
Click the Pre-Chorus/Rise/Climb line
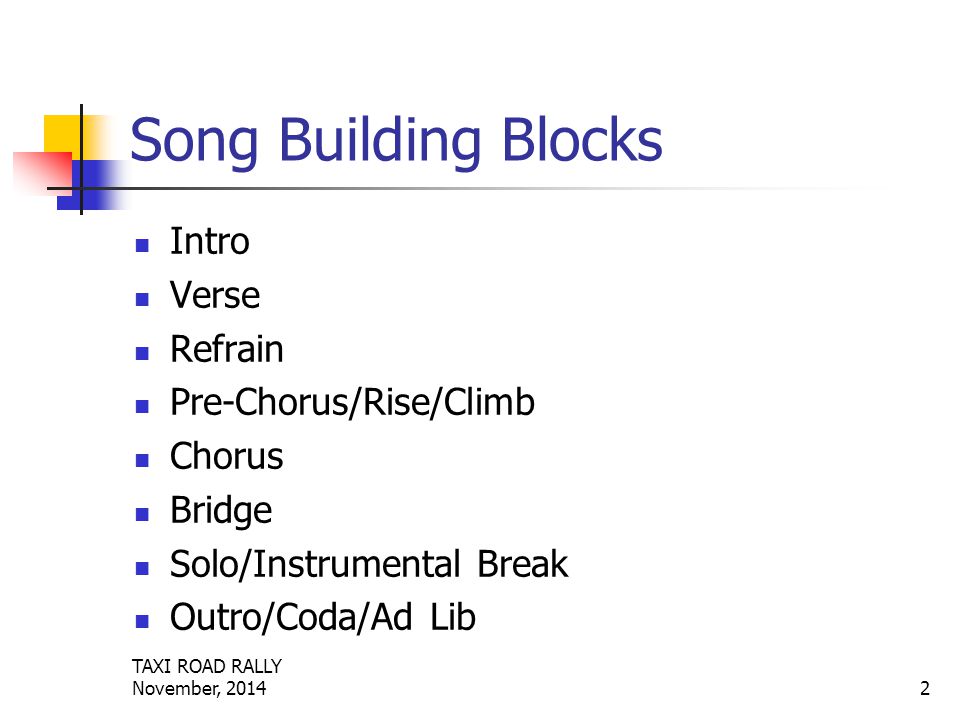[x=352, y=403]
